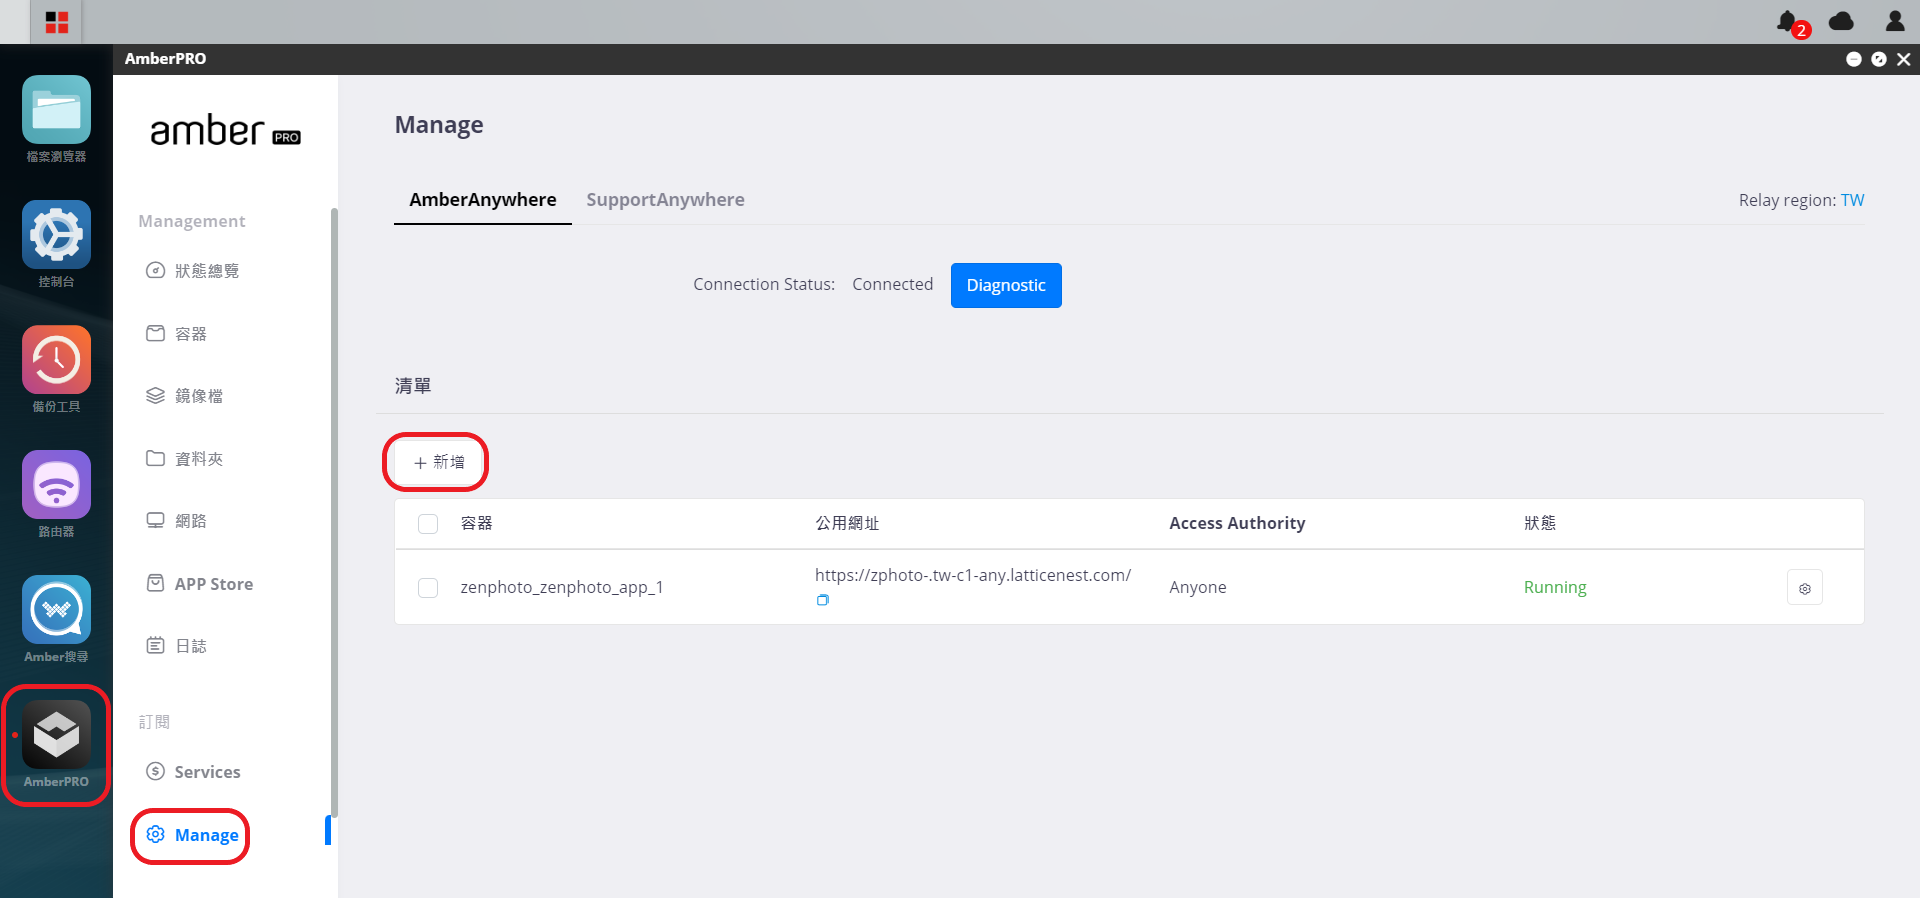Go to 狀態總覽 overview page
The height and width of the screenshot is (898, 1920).
[x=193, y=271]
